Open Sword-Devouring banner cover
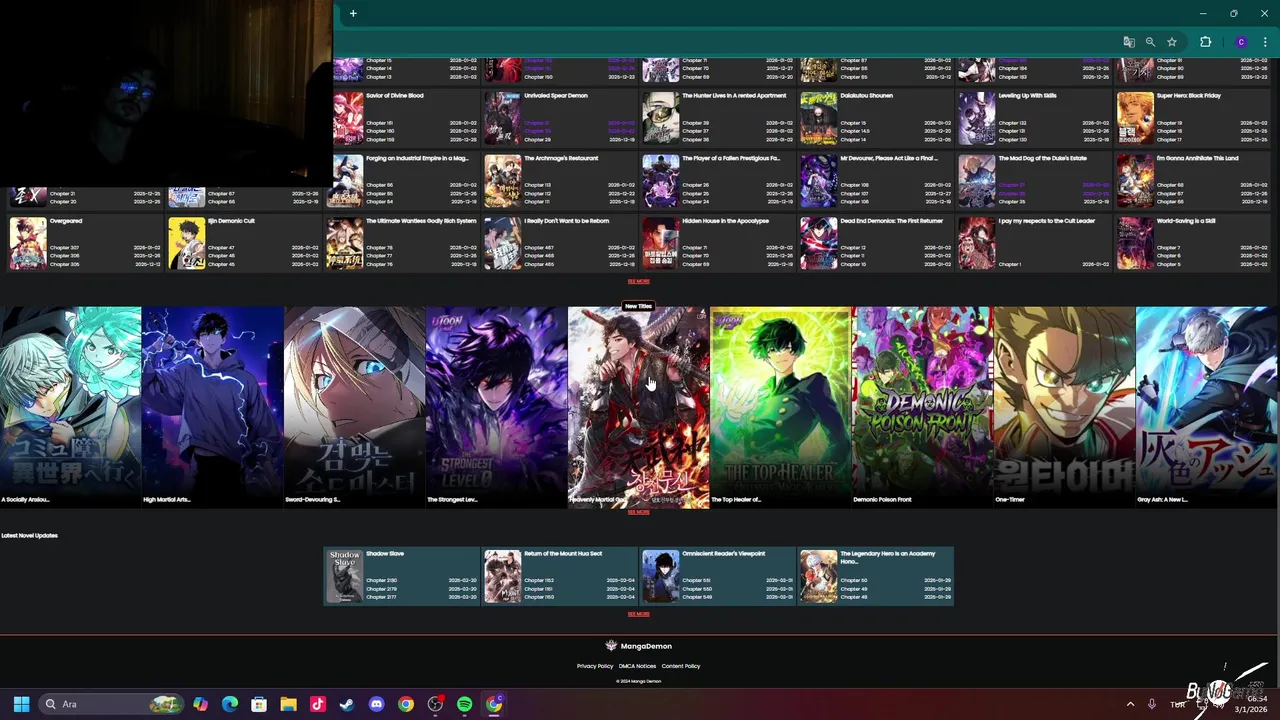 (354, 407)
